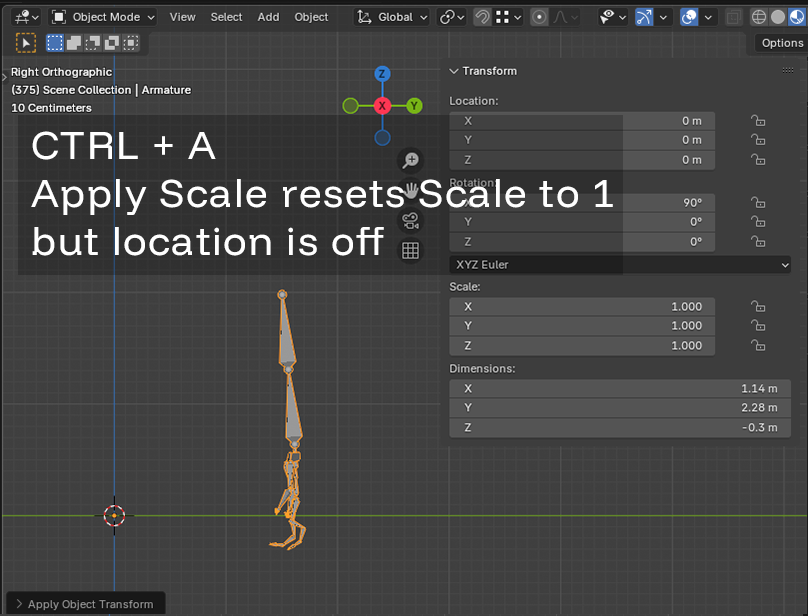Choose the set new selection mode
The image size is (808, 616).
pyautogui.click(x=55, y=43)
